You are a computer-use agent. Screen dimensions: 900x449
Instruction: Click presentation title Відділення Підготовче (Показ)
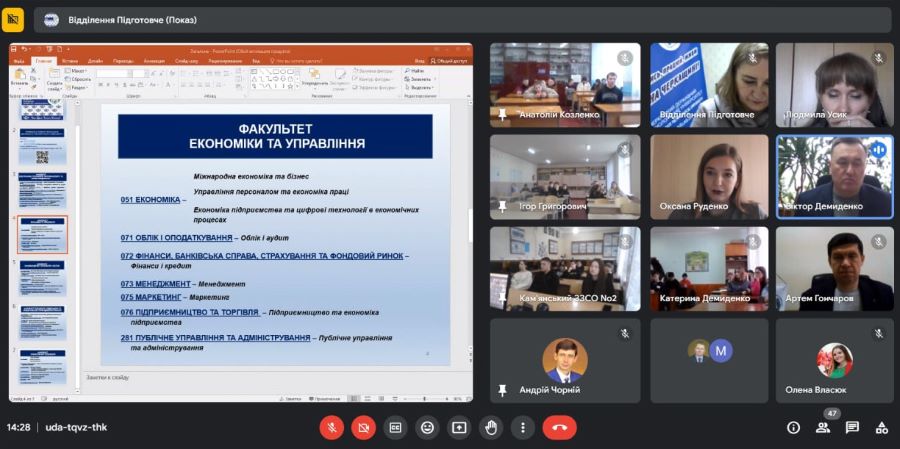[x=133, y=20]
